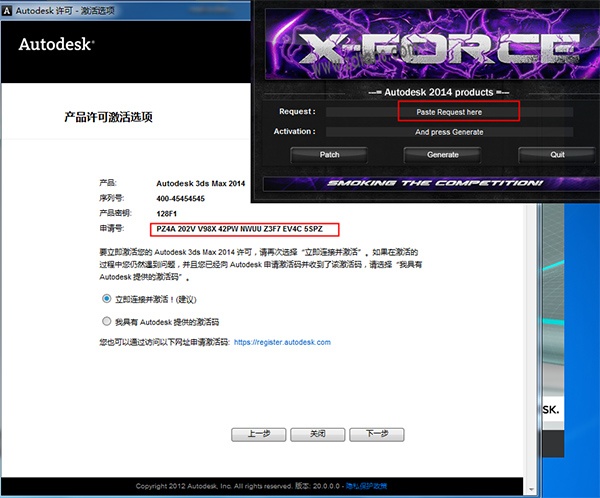Click the Activation field in X-Force
Screen dimensions: 600x498
pos(448,131)
